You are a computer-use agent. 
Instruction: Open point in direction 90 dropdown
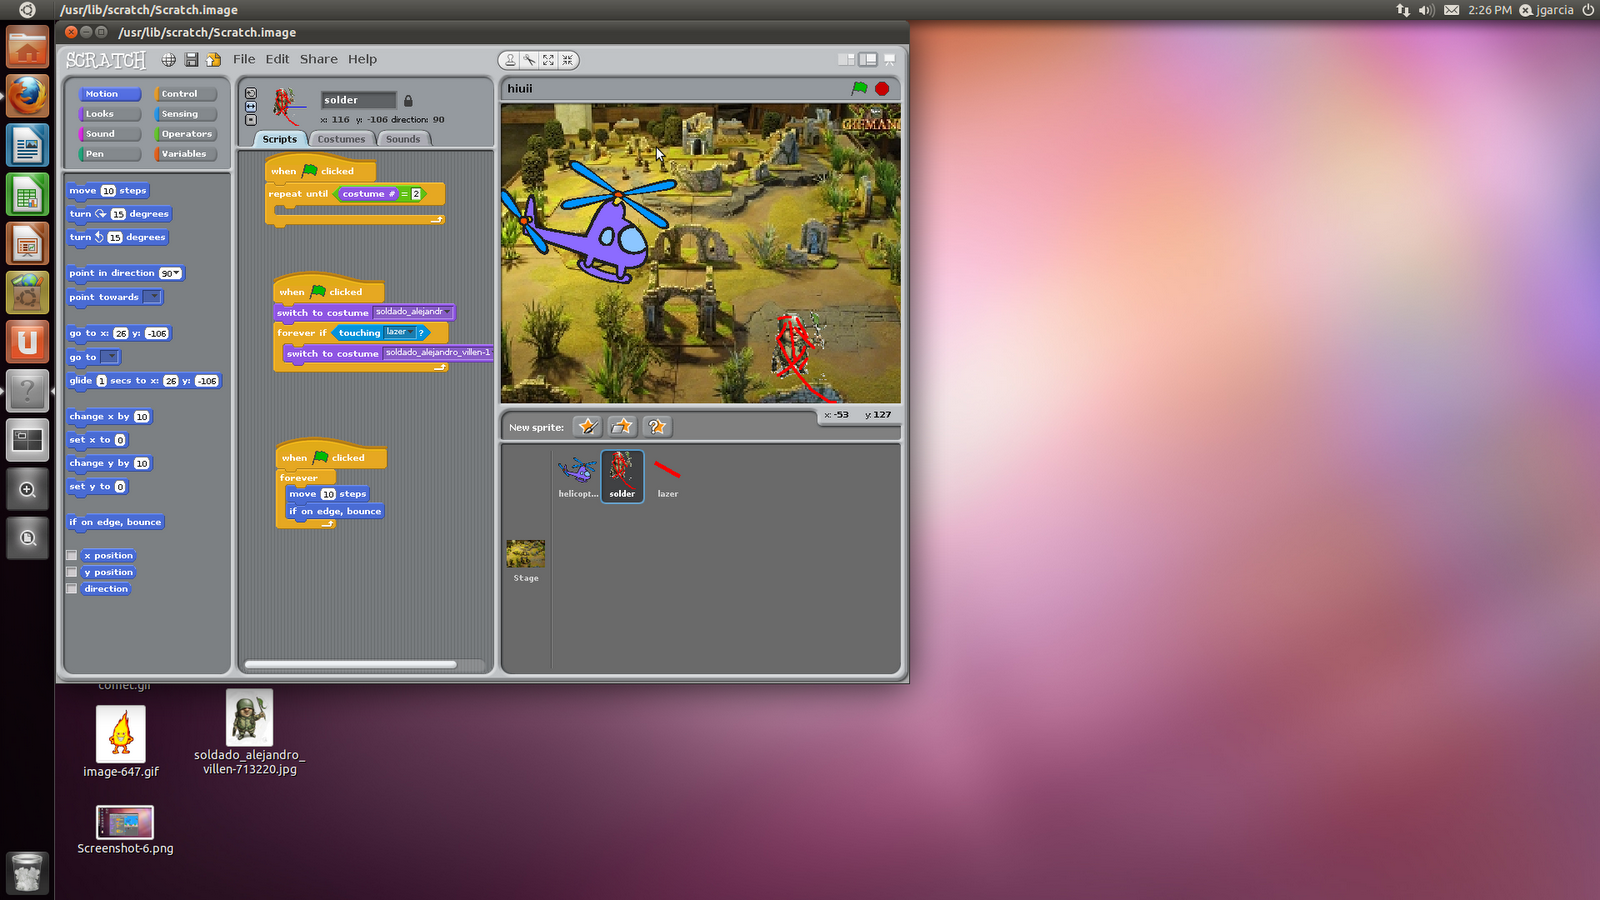(x=171, y=273)
